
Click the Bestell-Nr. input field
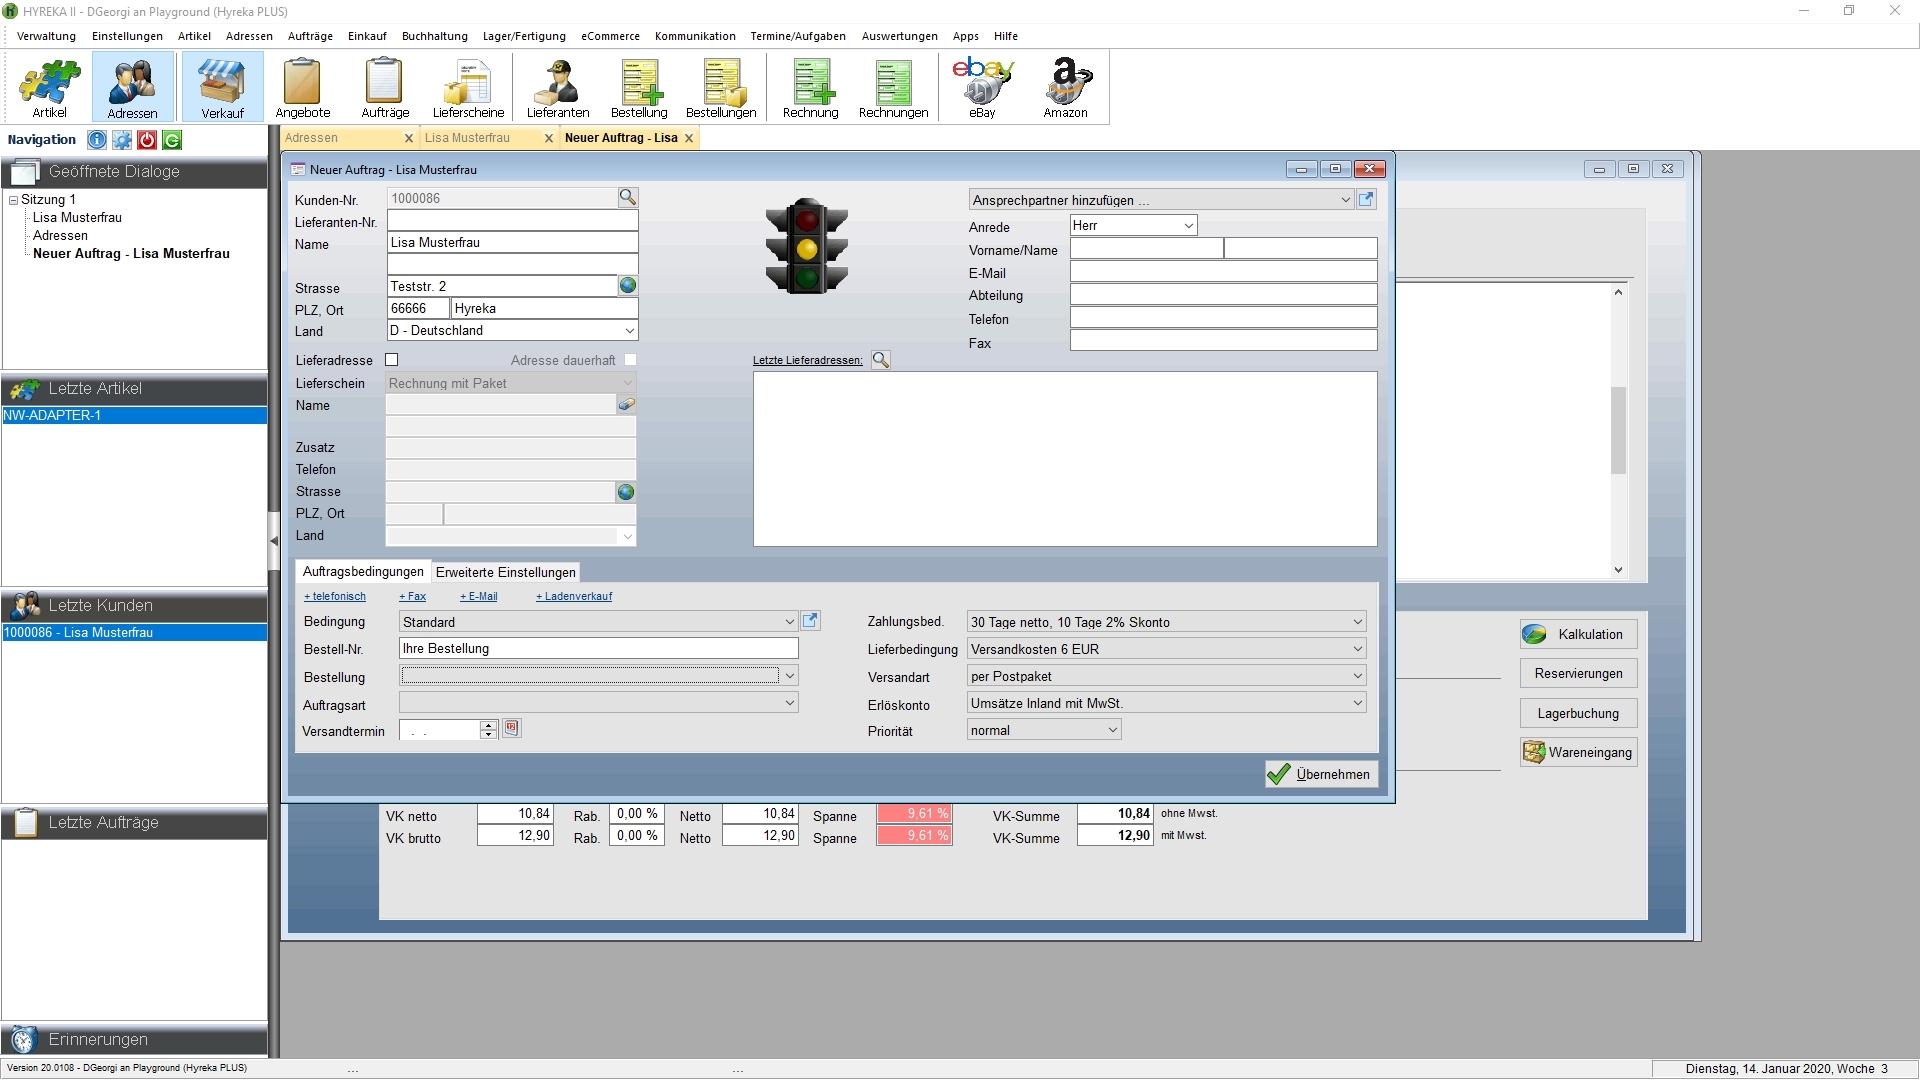point(598,649)
